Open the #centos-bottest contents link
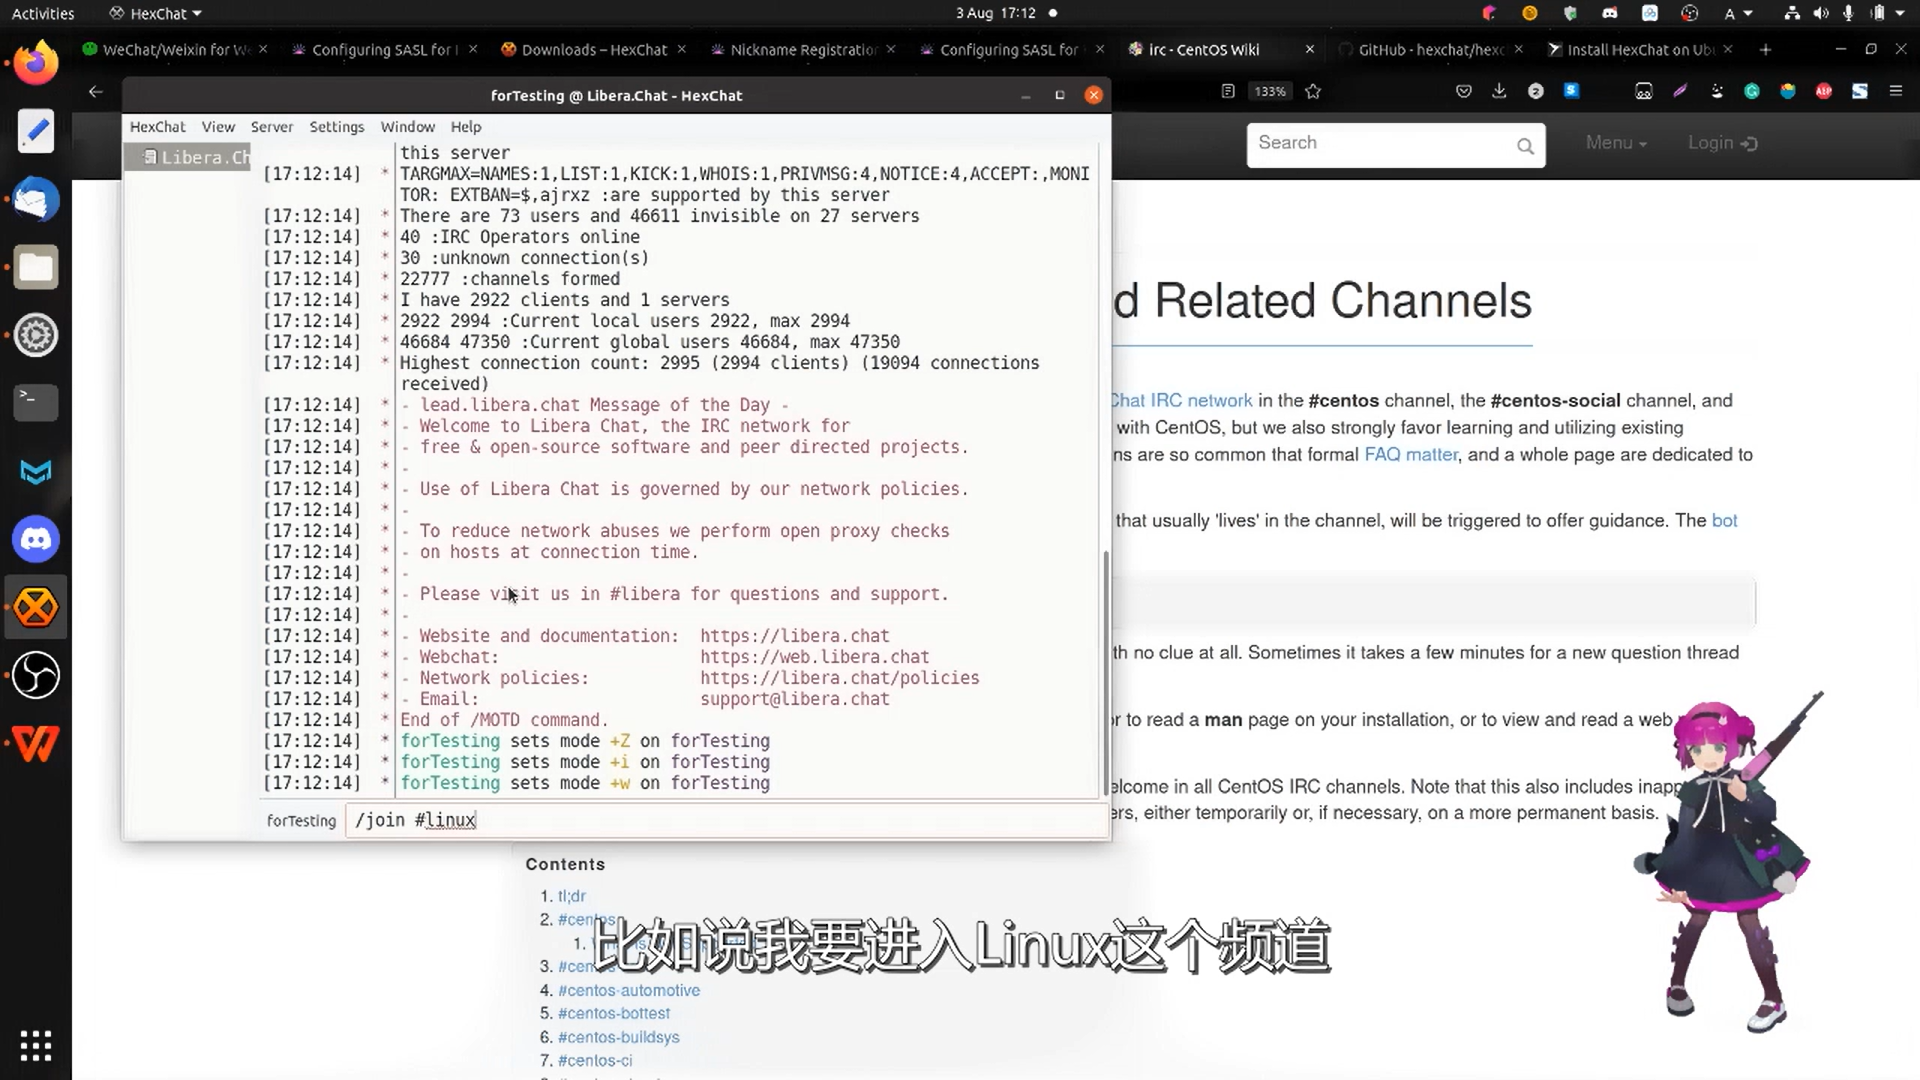Screen dimensions: 1920x1080 [x=614, y=1013]
